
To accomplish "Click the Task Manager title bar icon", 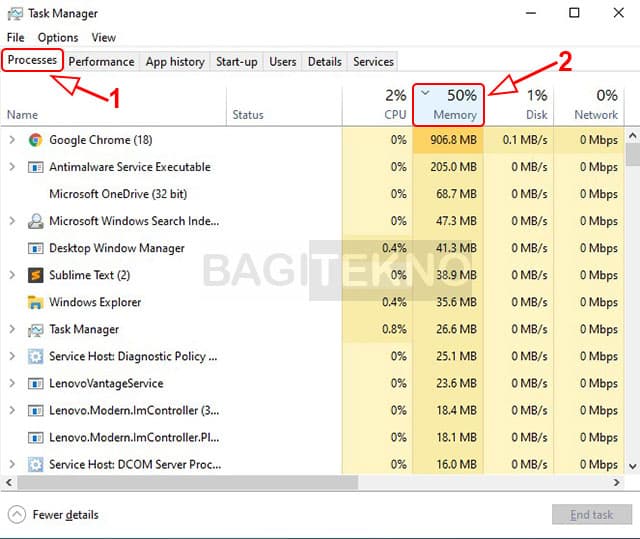I will pyautogui.click(x=15, y=13).
